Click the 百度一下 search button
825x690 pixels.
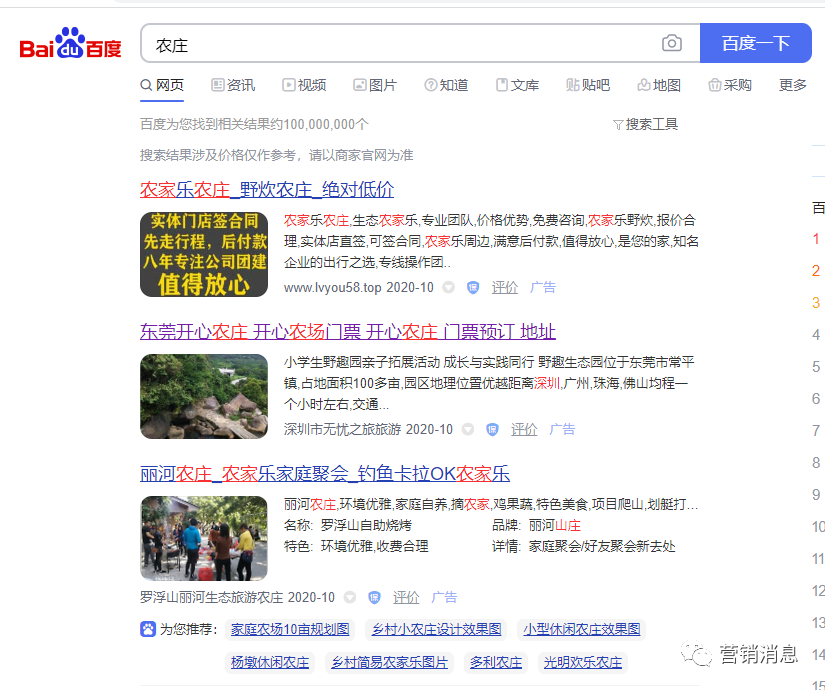pyautogui.click(x=756, y=43)
